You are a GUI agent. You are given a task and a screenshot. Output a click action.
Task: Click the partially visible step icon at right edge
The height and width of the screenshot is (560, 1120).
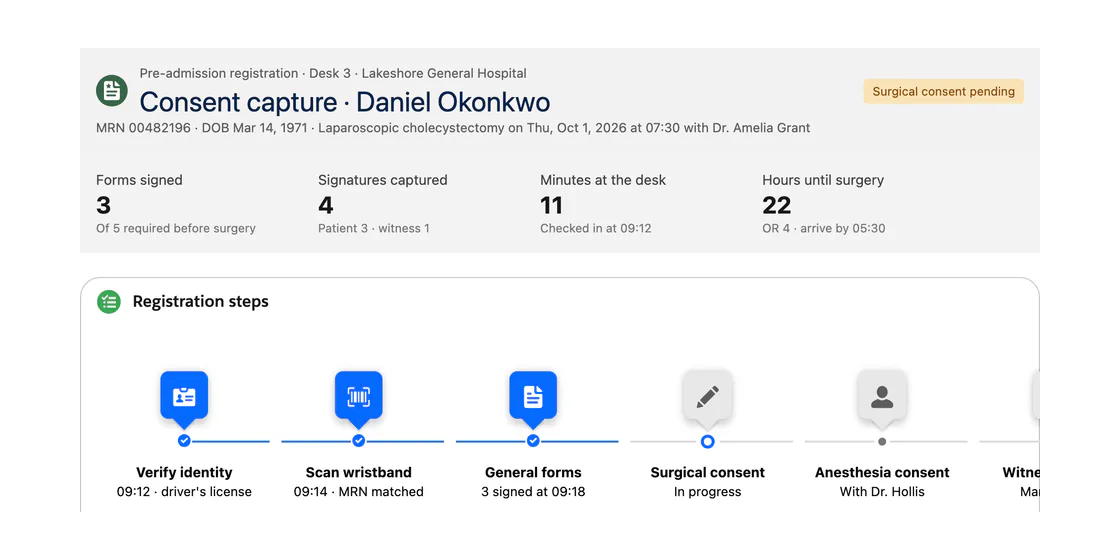tap(1036, 395)
